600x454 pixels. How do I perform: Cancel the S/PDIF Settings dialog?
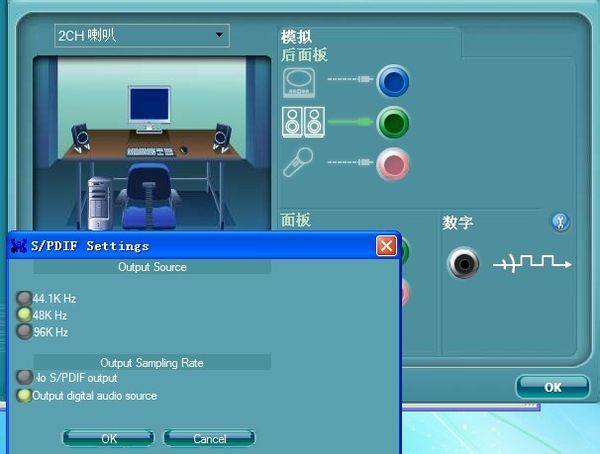tap(209, 438)
